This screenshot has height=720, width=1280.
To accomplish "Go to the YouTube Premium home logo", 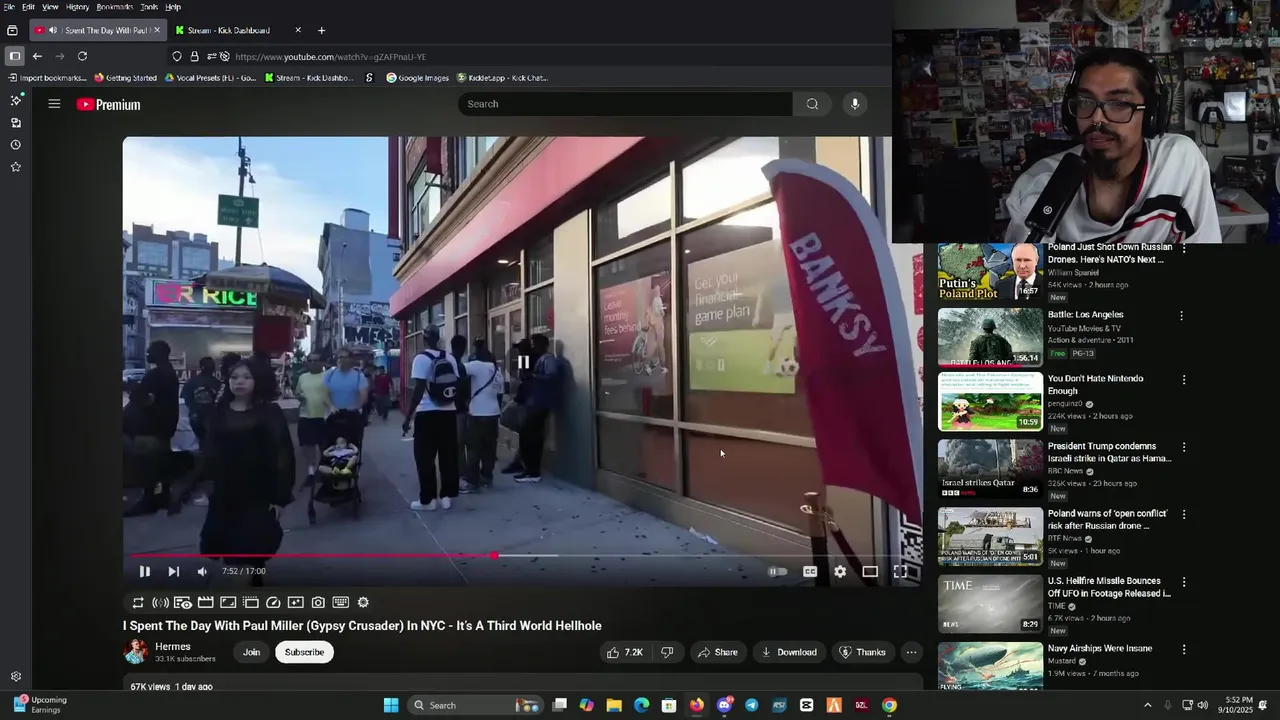I will (108, 104).
